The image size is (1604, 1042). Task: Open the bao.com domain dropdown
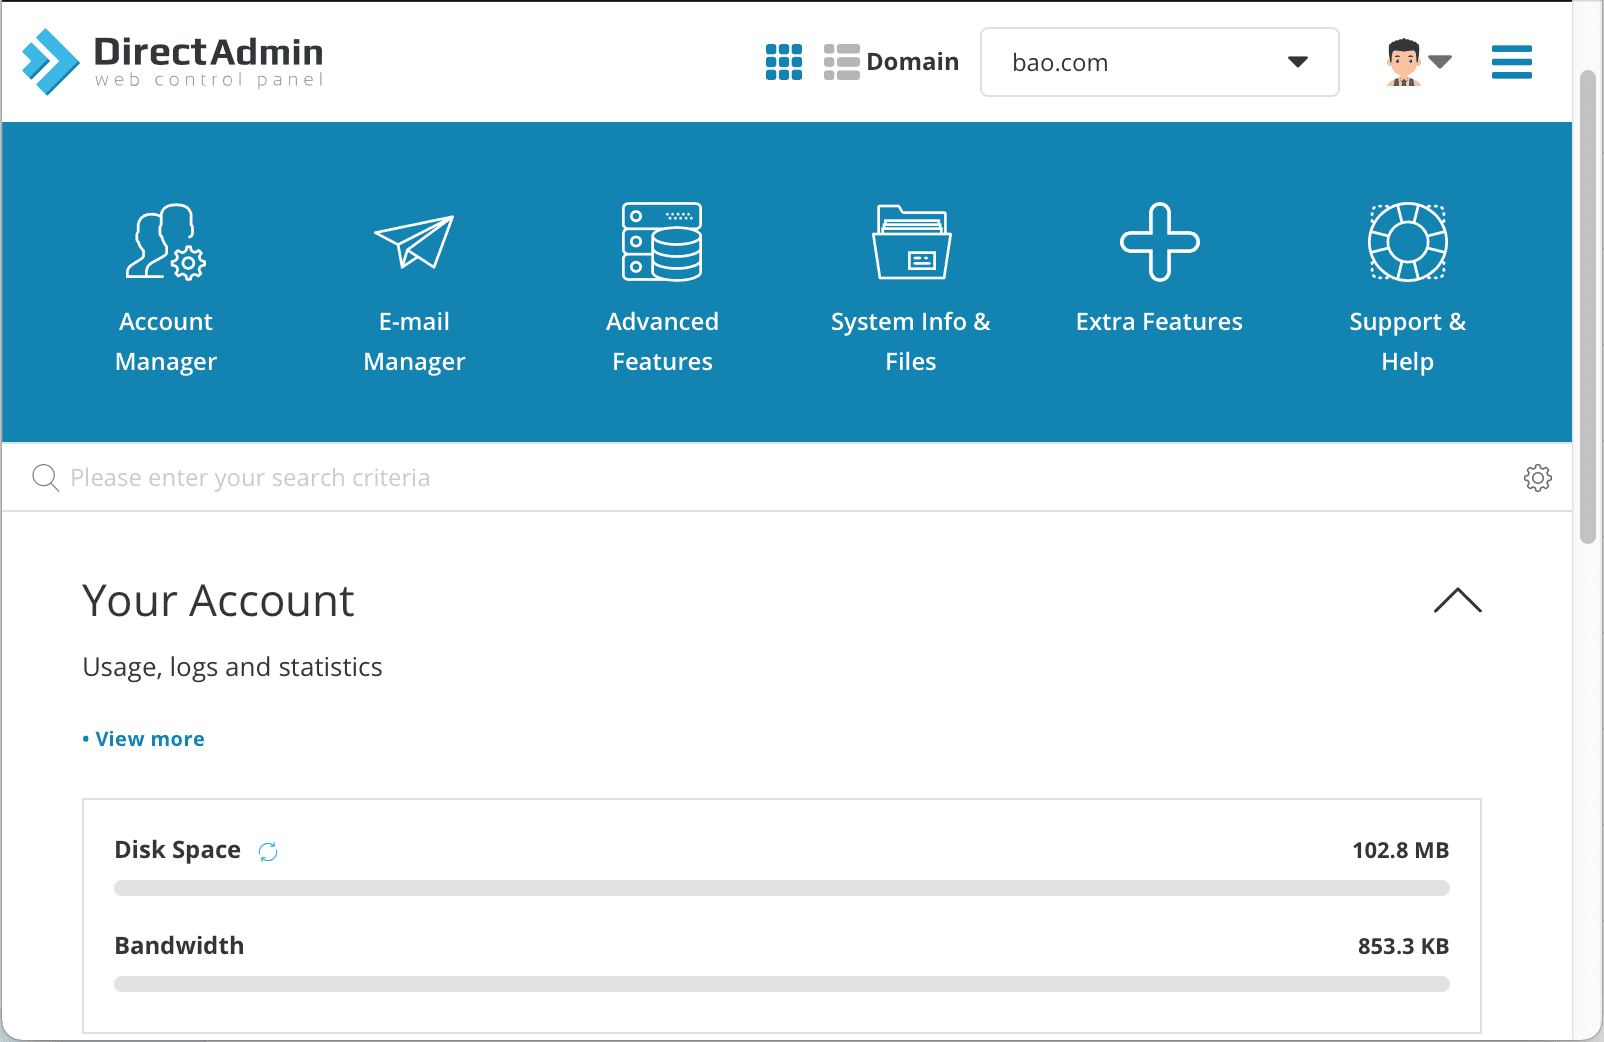1159,62
